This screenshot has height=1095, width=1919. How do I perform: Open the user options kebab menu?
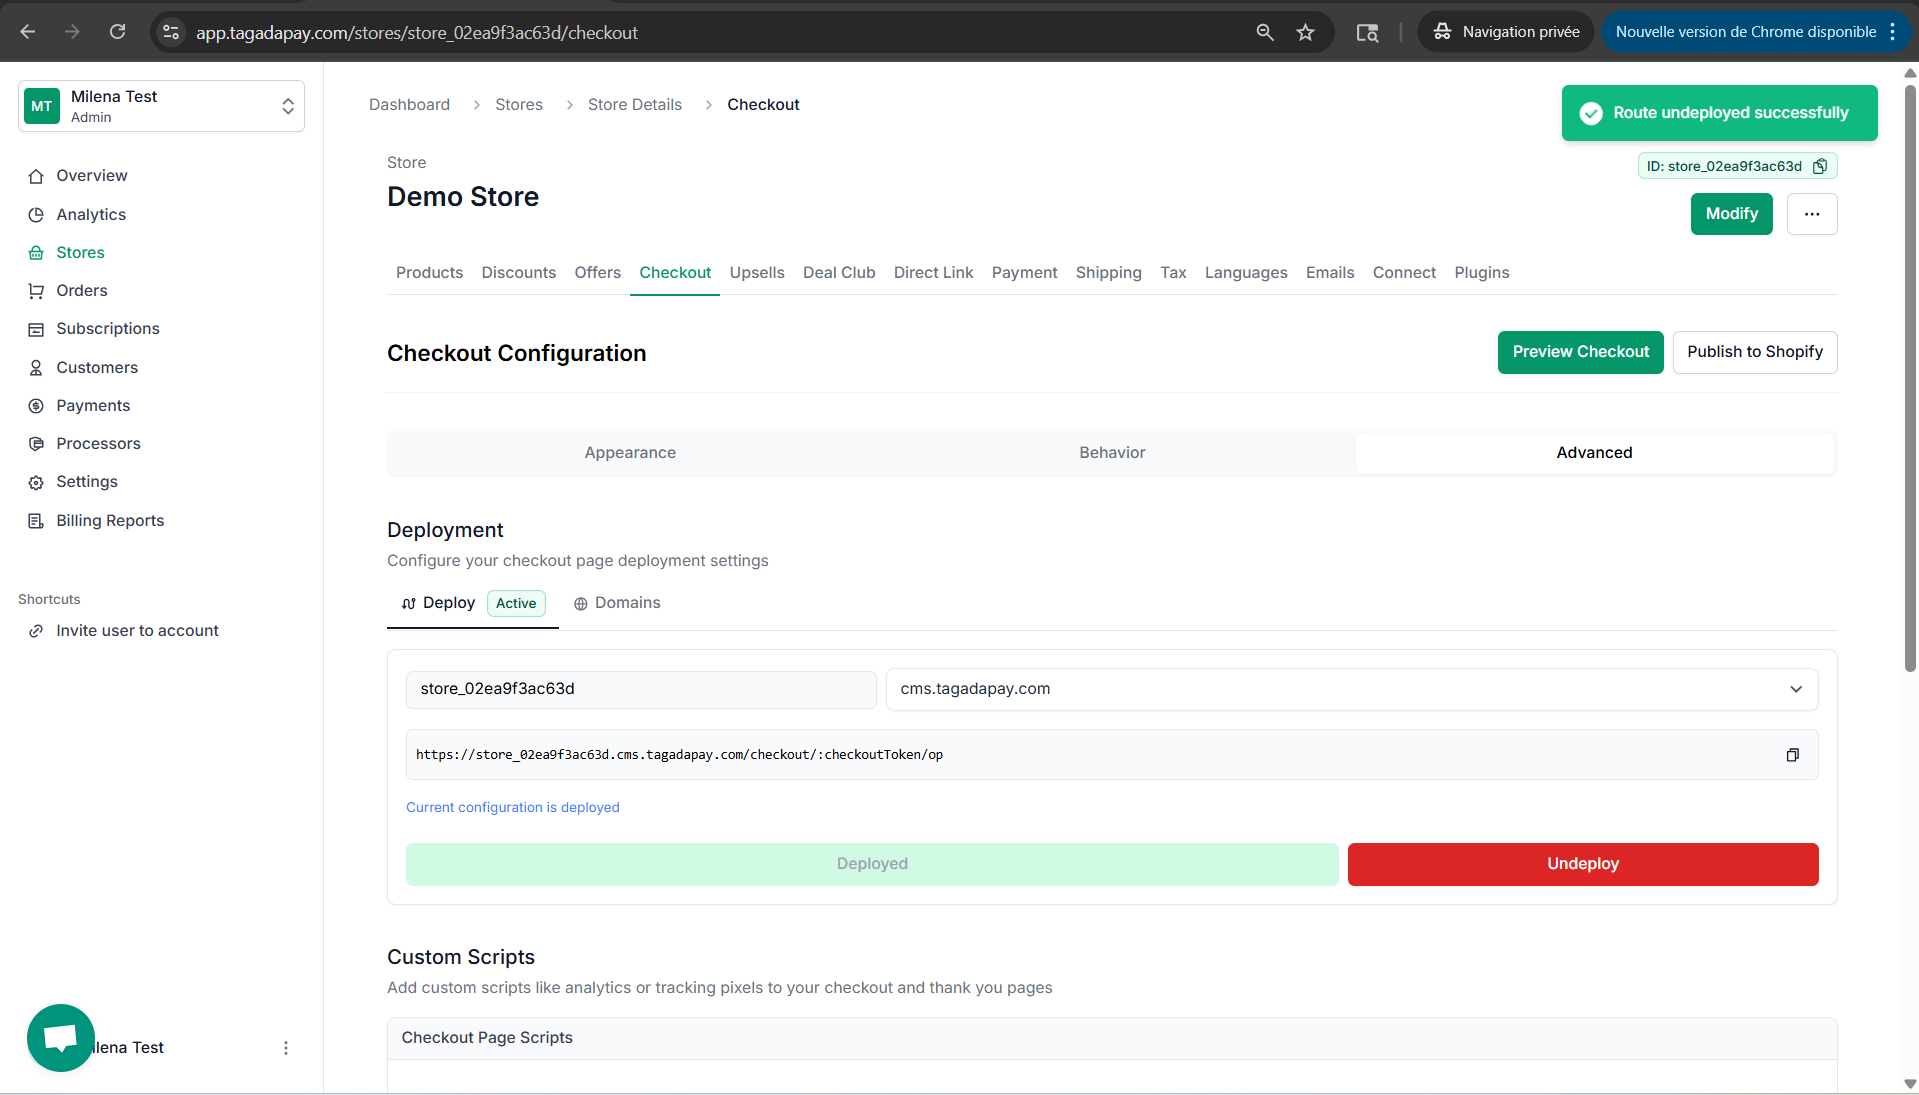pyautogui.click(x=286, y=1048)
